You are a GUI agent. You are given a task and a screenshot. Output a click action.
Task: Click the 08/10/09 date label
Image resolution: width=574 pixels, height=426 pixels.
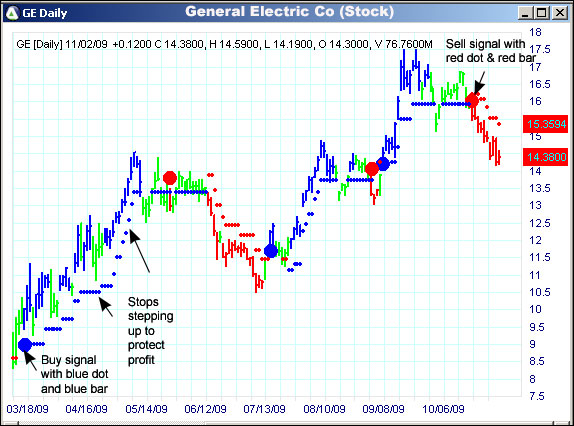point(324,409)
